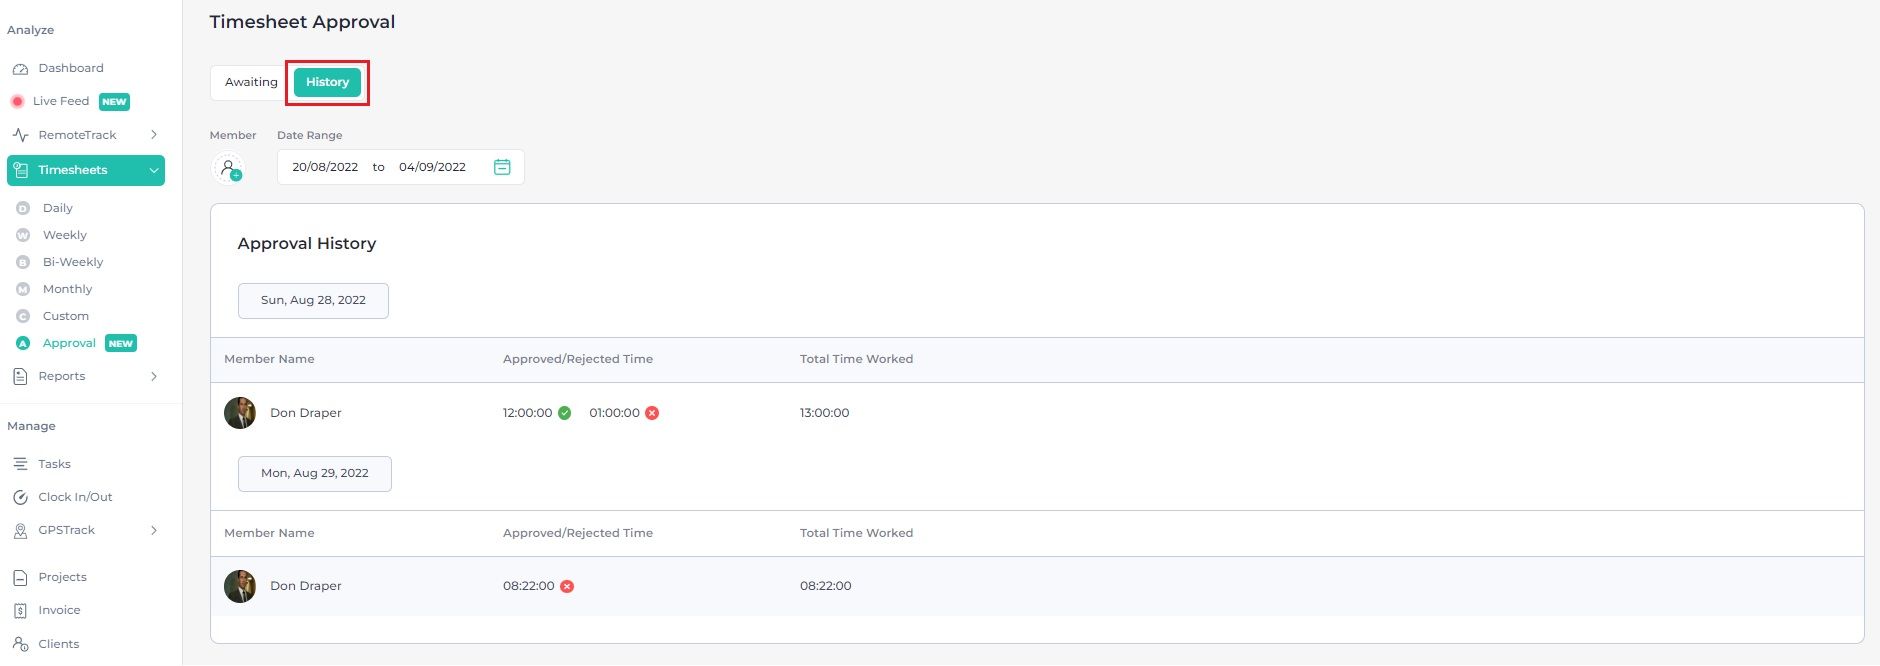
Task: Expand the Reports submenu chevron
Action: click(x=154, y=377)
